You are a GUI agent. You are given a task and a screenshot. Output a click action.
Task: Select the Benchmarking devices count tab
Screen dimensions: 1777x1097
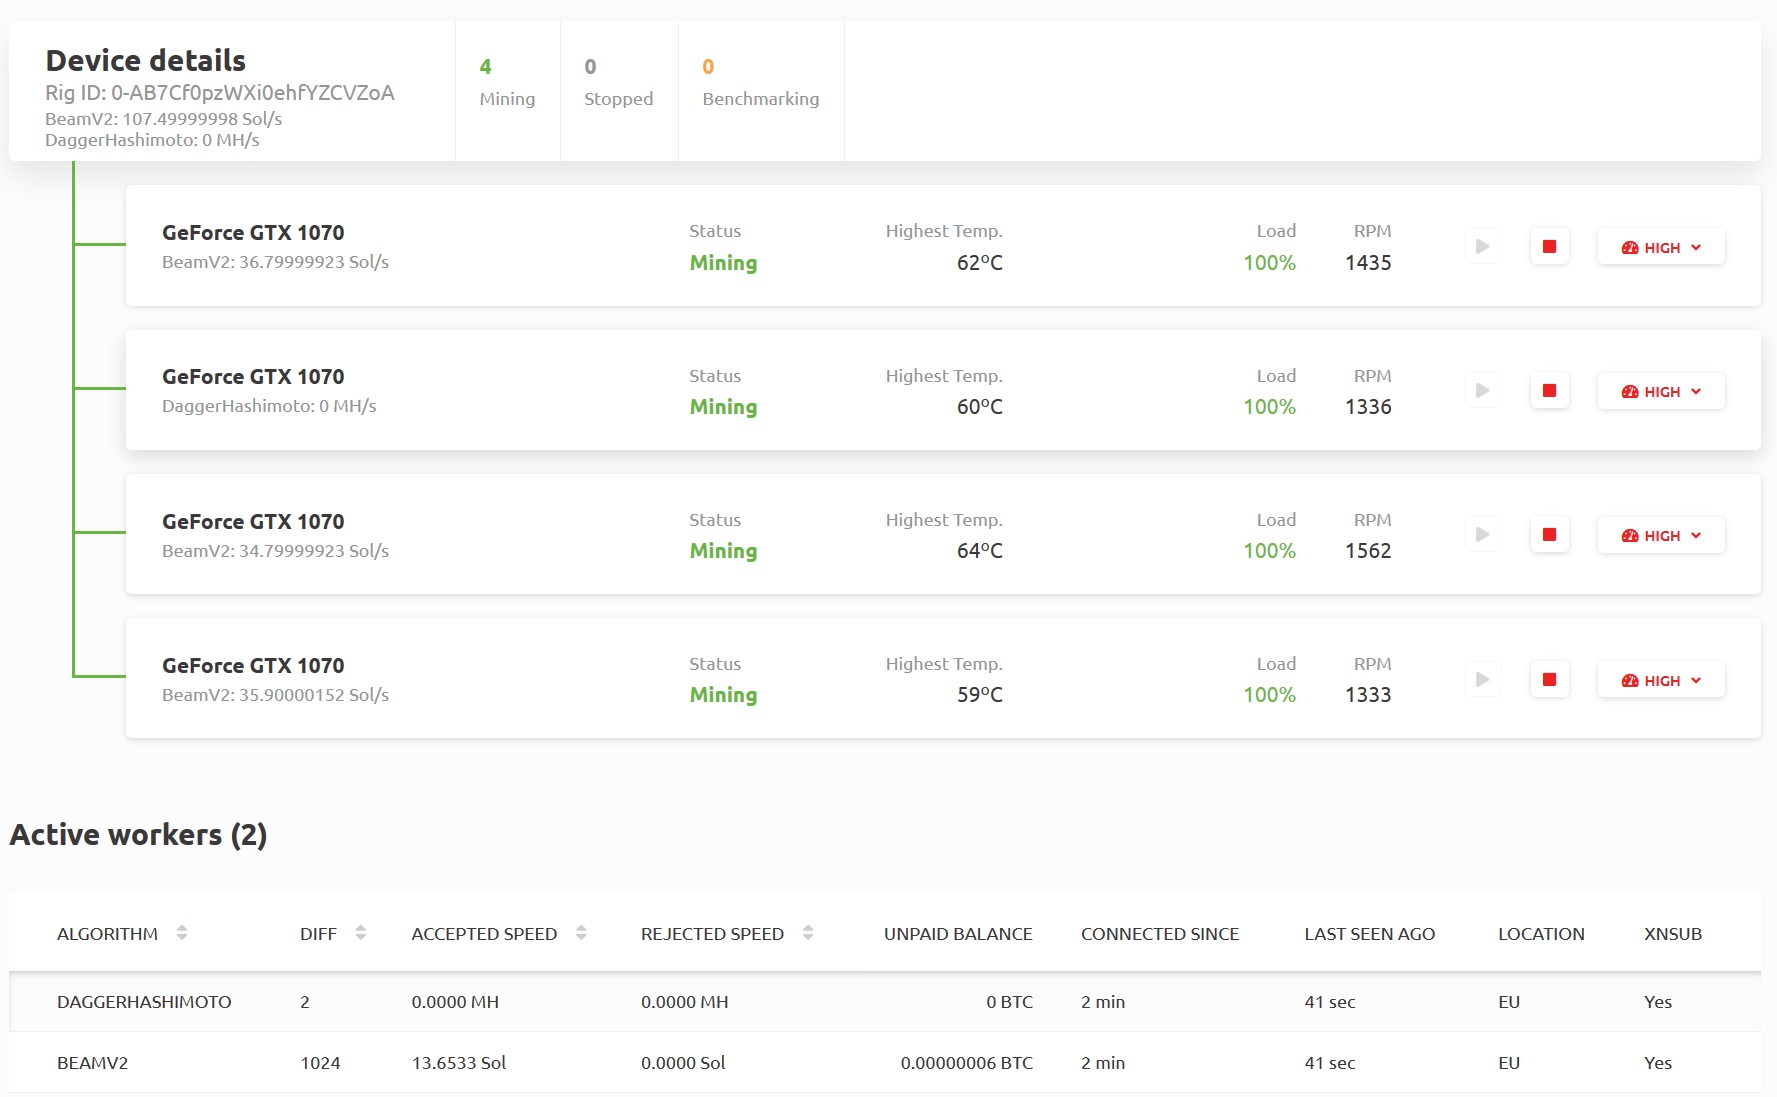(760, 83)
